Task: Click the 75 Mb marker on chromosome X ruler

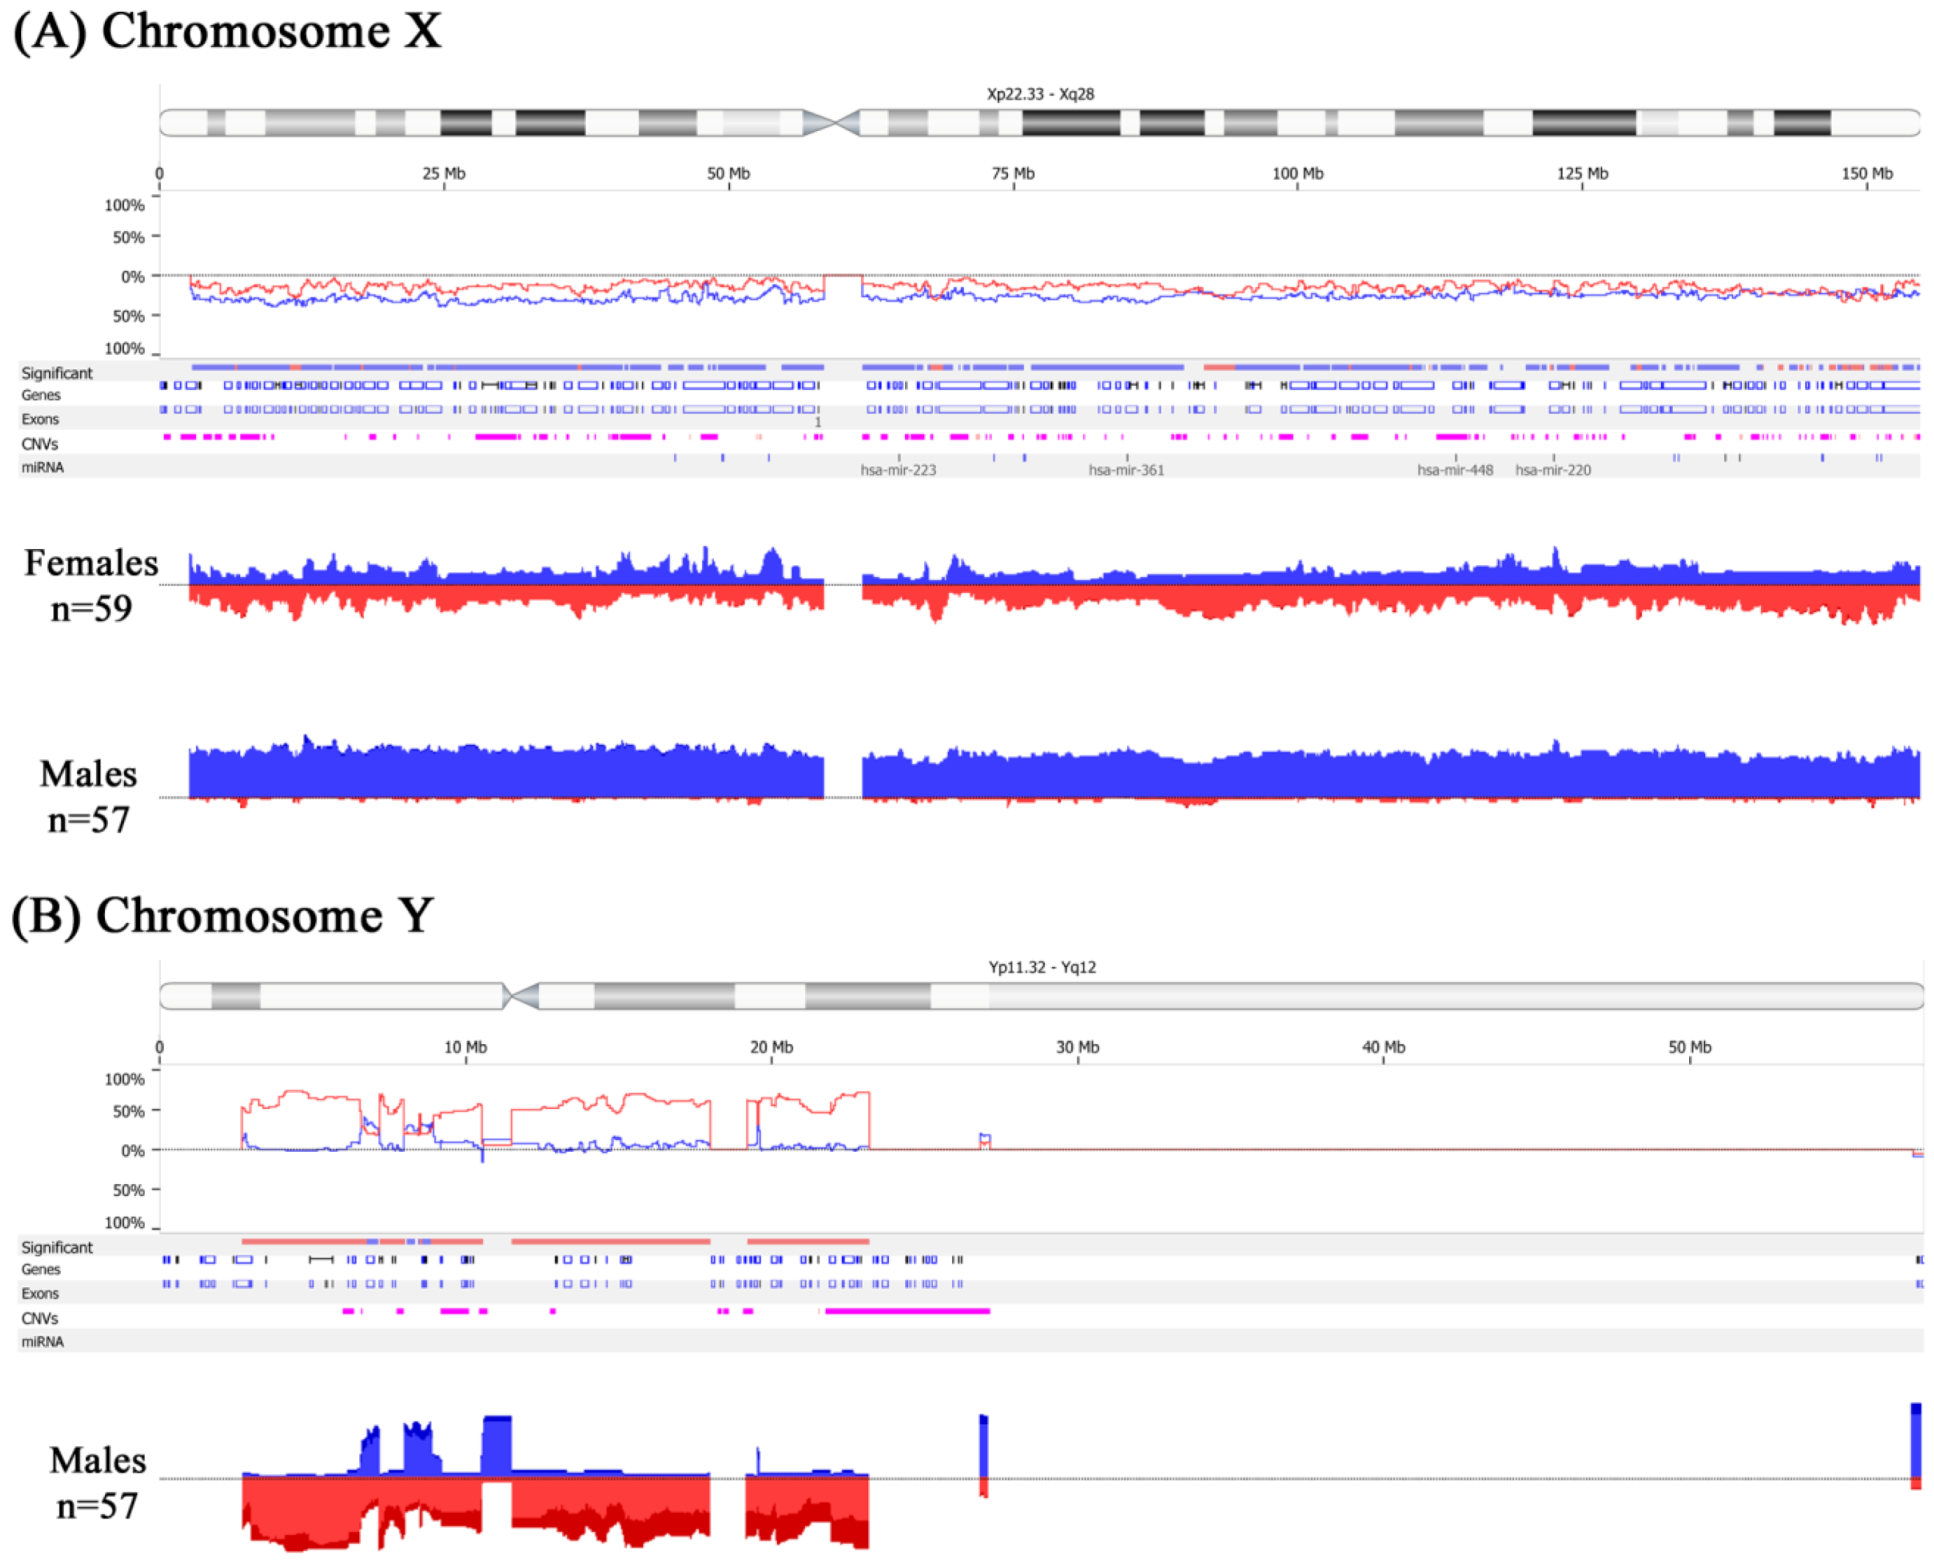Action: pyautogui.click(x=1012, y=174)
